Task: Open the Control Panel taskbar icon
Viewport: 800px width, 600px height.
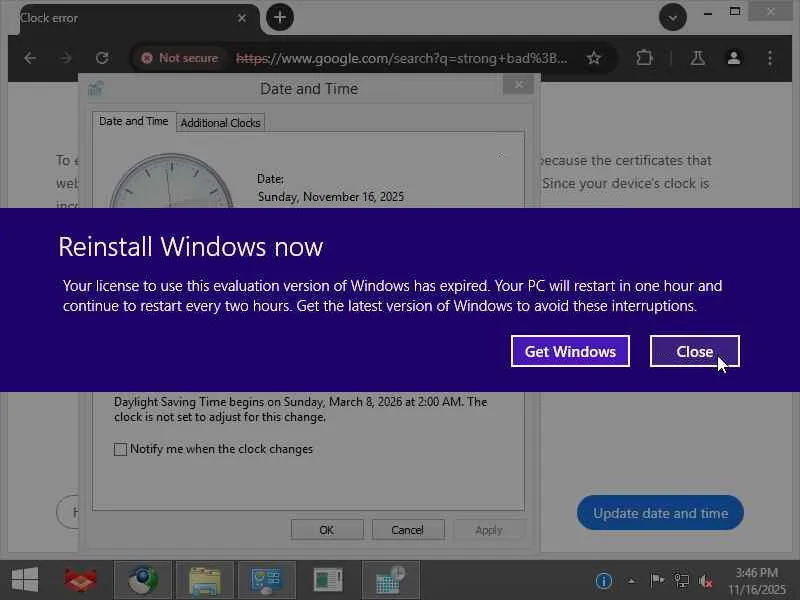Action: tap(266, 580)
